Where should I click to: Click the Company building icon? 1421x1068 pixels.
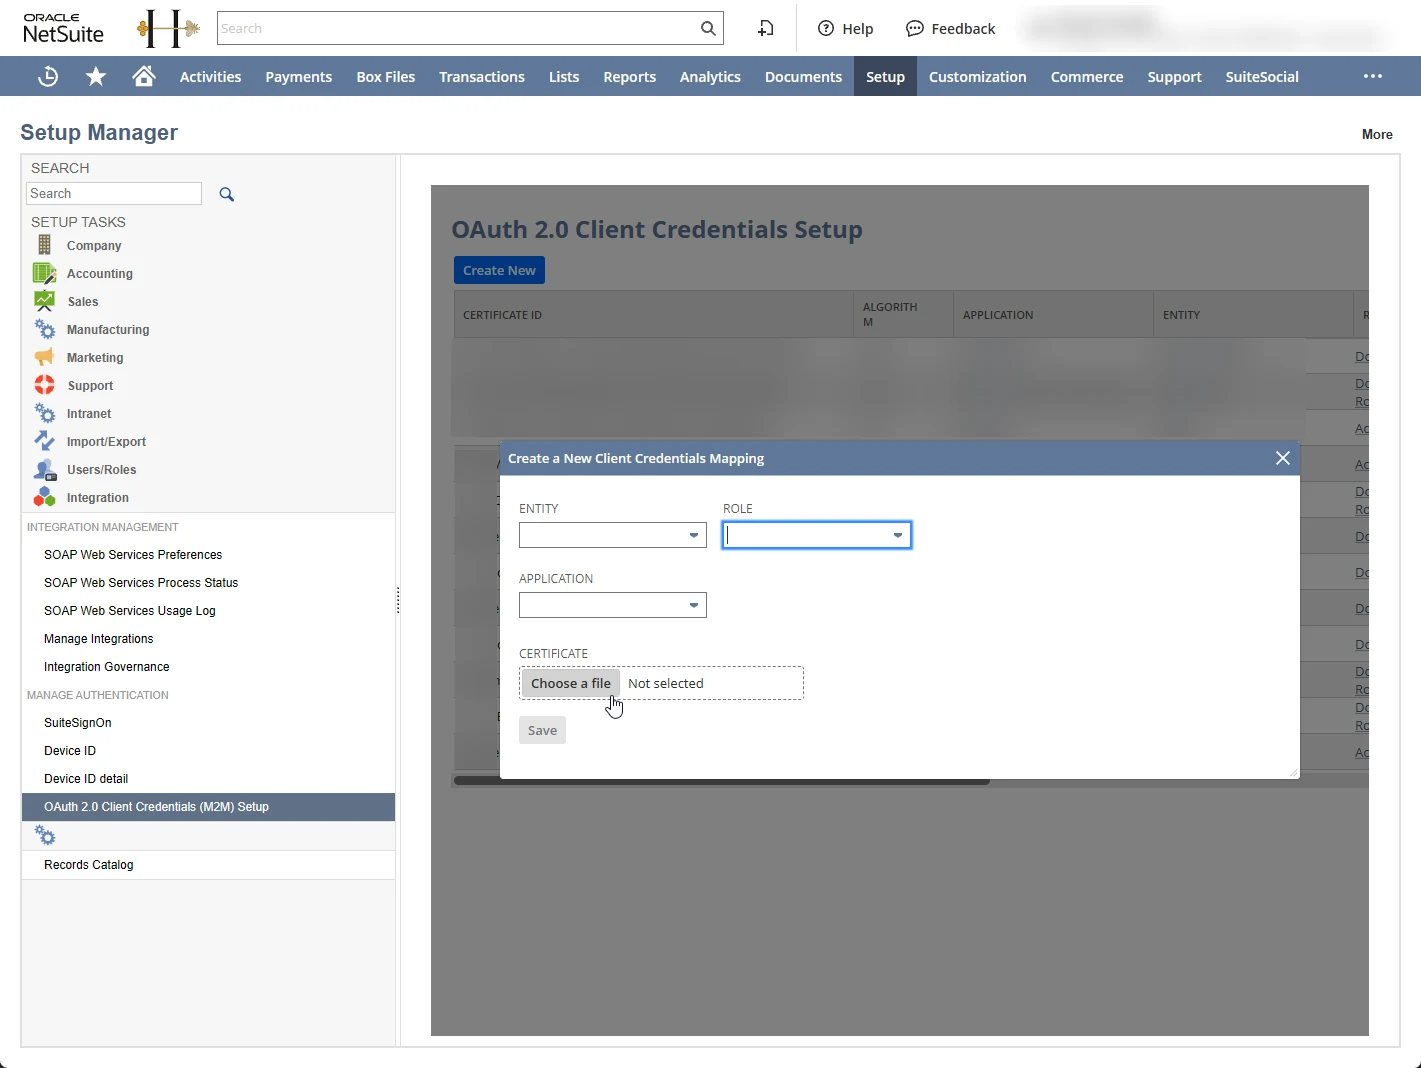click(x=44, y=245)
